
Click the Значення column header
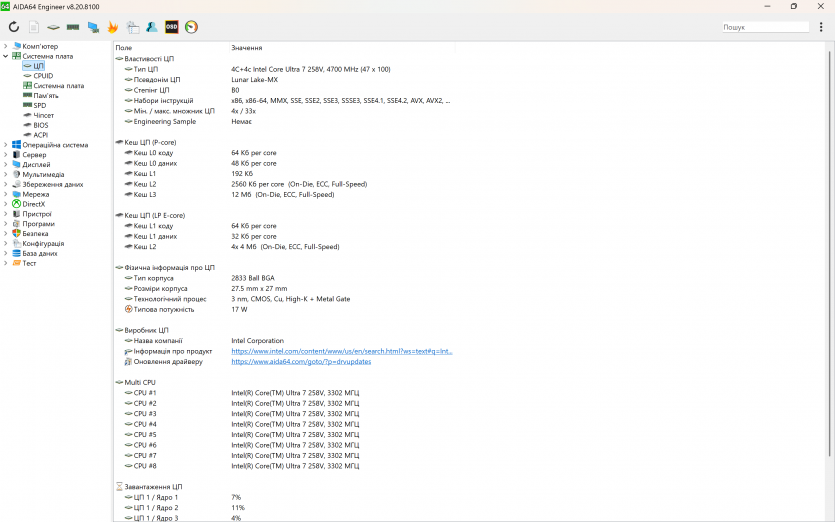pos(247,48)
